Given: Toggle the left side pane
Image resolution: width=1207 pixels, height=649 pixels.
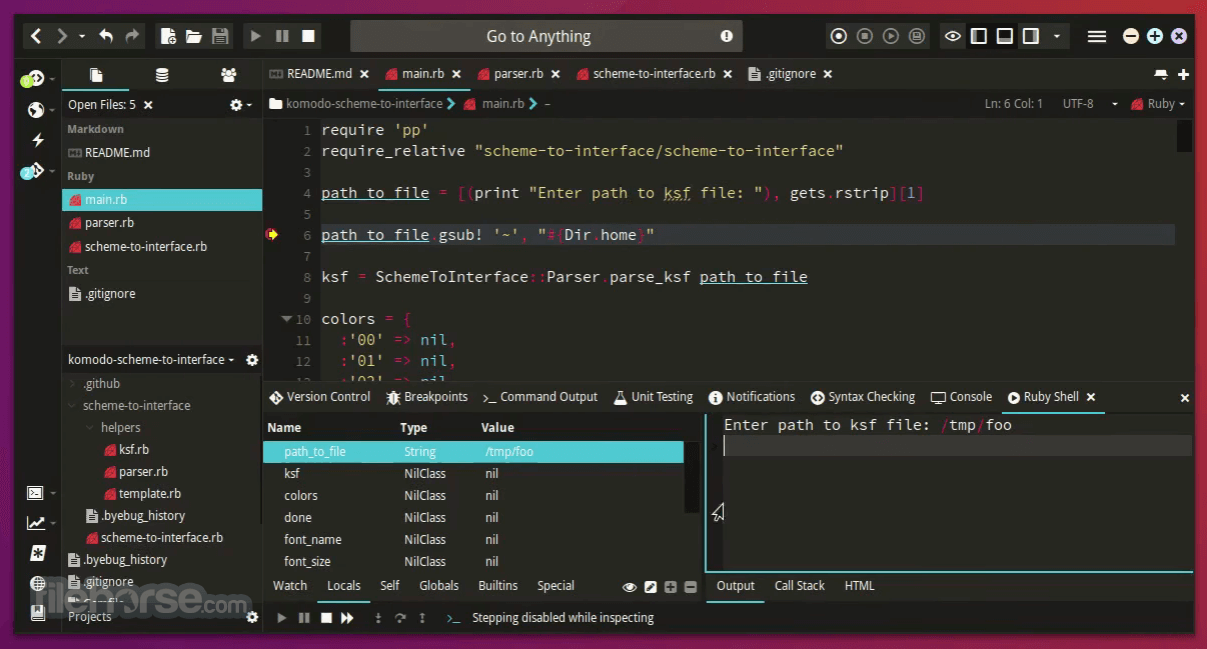Looking at the screenshot, I should (979, 36).
